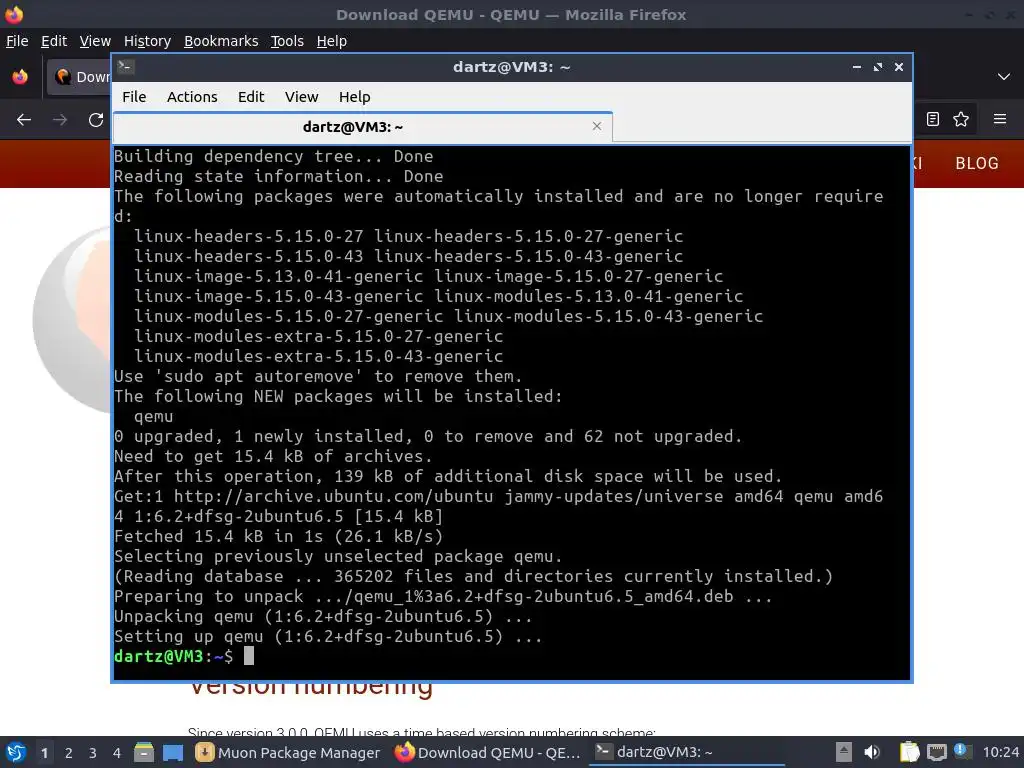Select the dartz@VM3 terminal tab
Viewport: 1024px width, 768px height.
pos(362,127)
